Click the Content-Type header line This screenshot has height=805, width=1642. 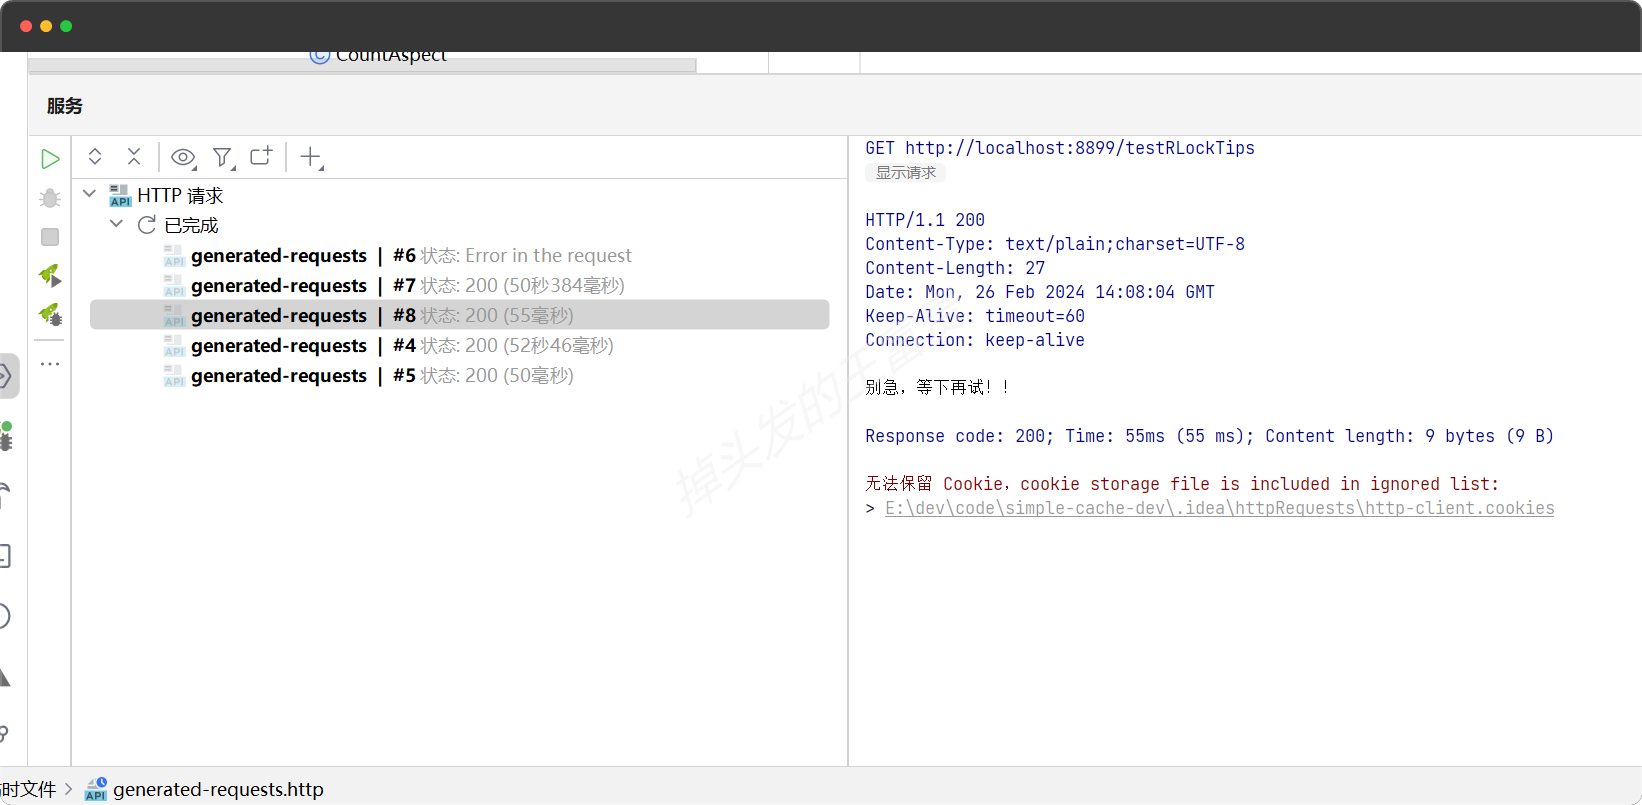pyautogui.click(x=1055, y=244)
